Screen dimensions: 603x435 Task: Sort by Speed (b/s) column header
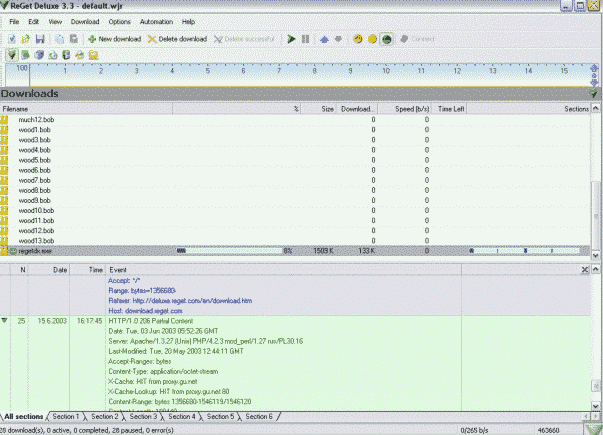tap(405, 109)
